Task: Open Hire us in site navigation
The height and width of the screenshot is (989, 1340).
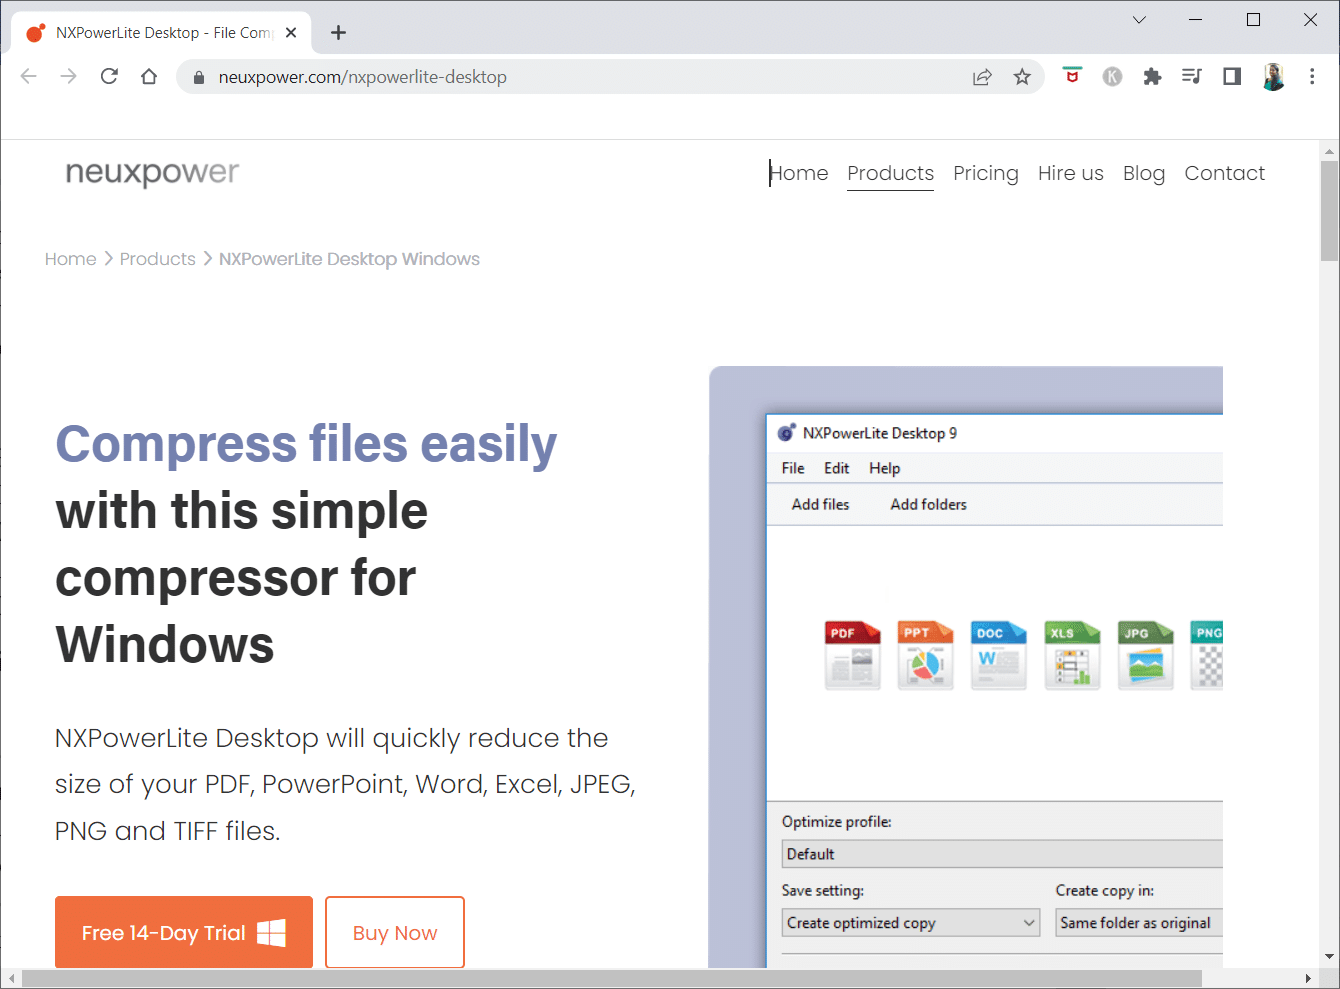Action: [1071, 173]
